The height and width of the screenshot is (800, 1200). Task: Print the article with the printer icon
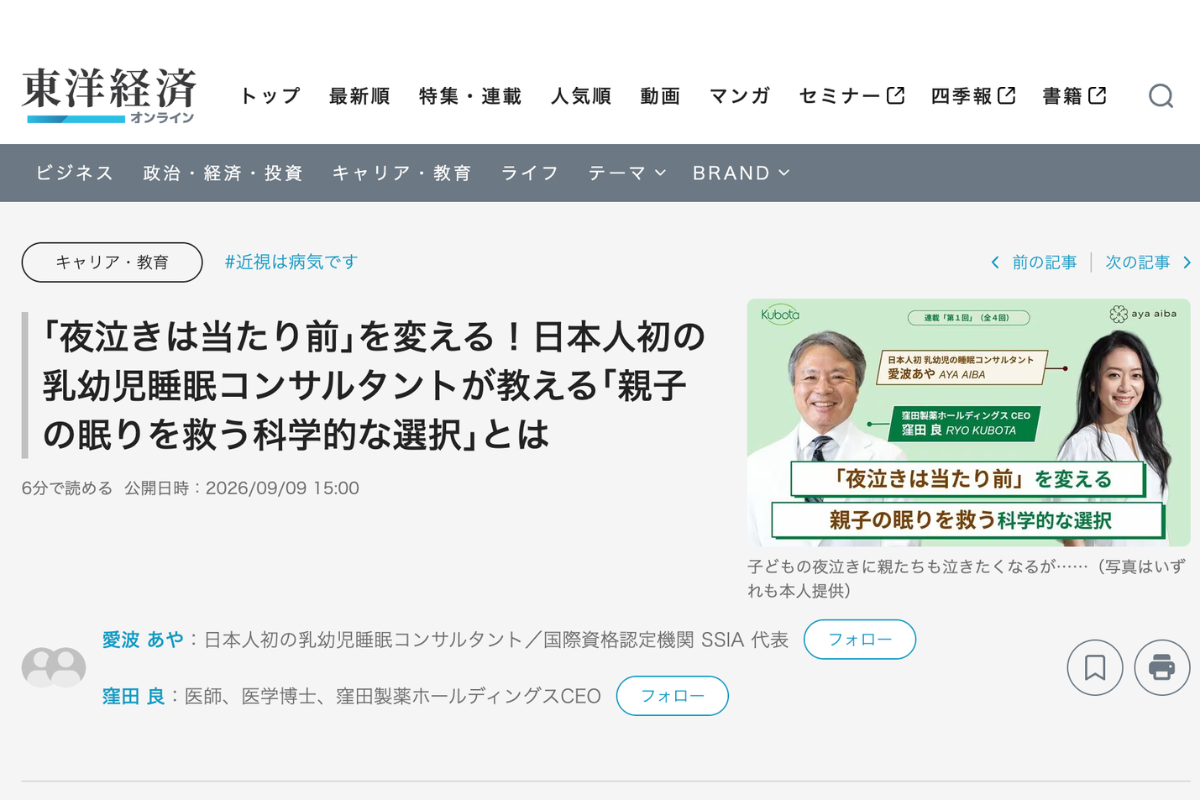1162,668
